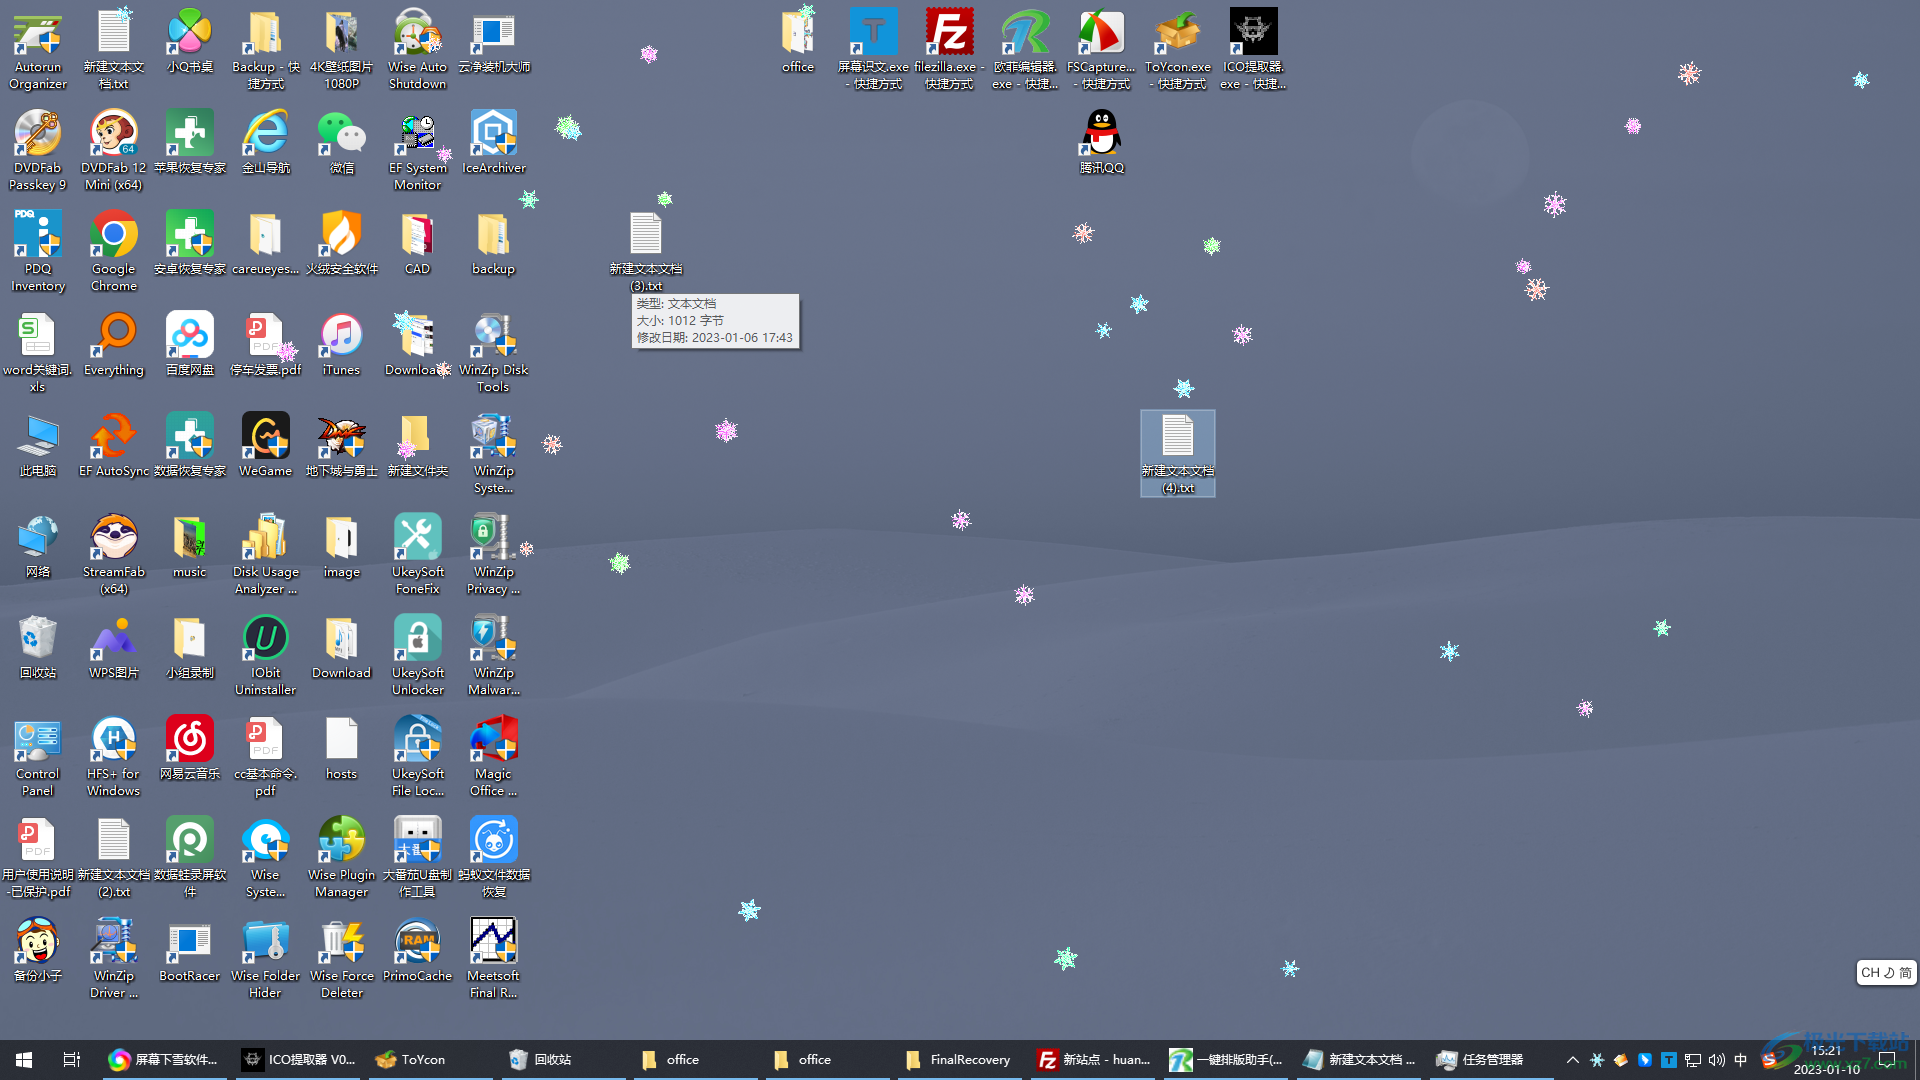Open ToYcon.exe shortcut icon
The width and height of the screenshot is (1920, 1080).
(x=1177, y=50)
